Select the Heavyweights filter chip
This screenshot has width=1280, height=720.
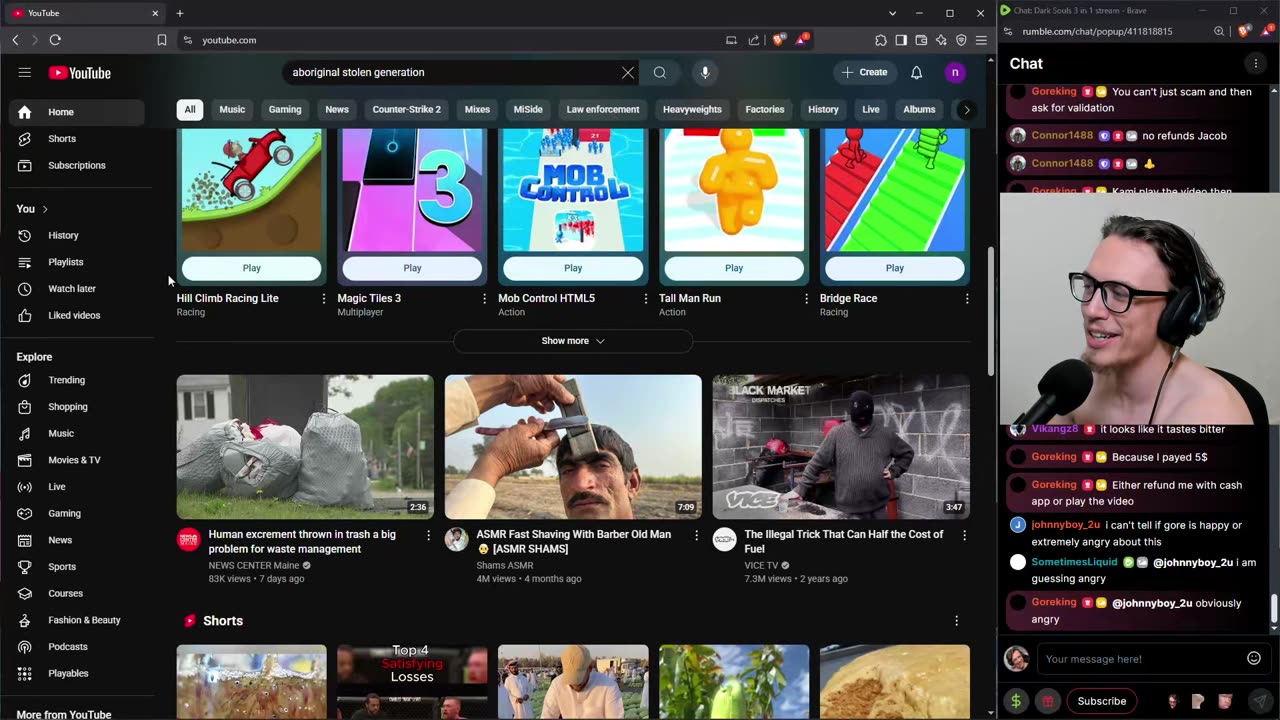692,110
